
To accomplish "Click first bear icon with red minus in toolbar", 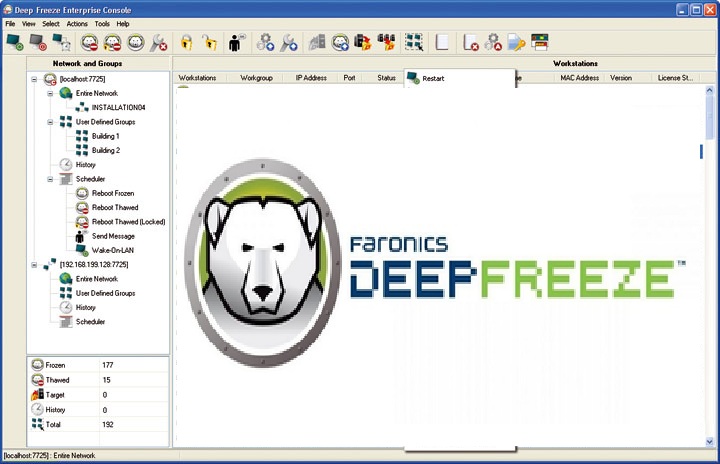I will (x=89, y=42).
